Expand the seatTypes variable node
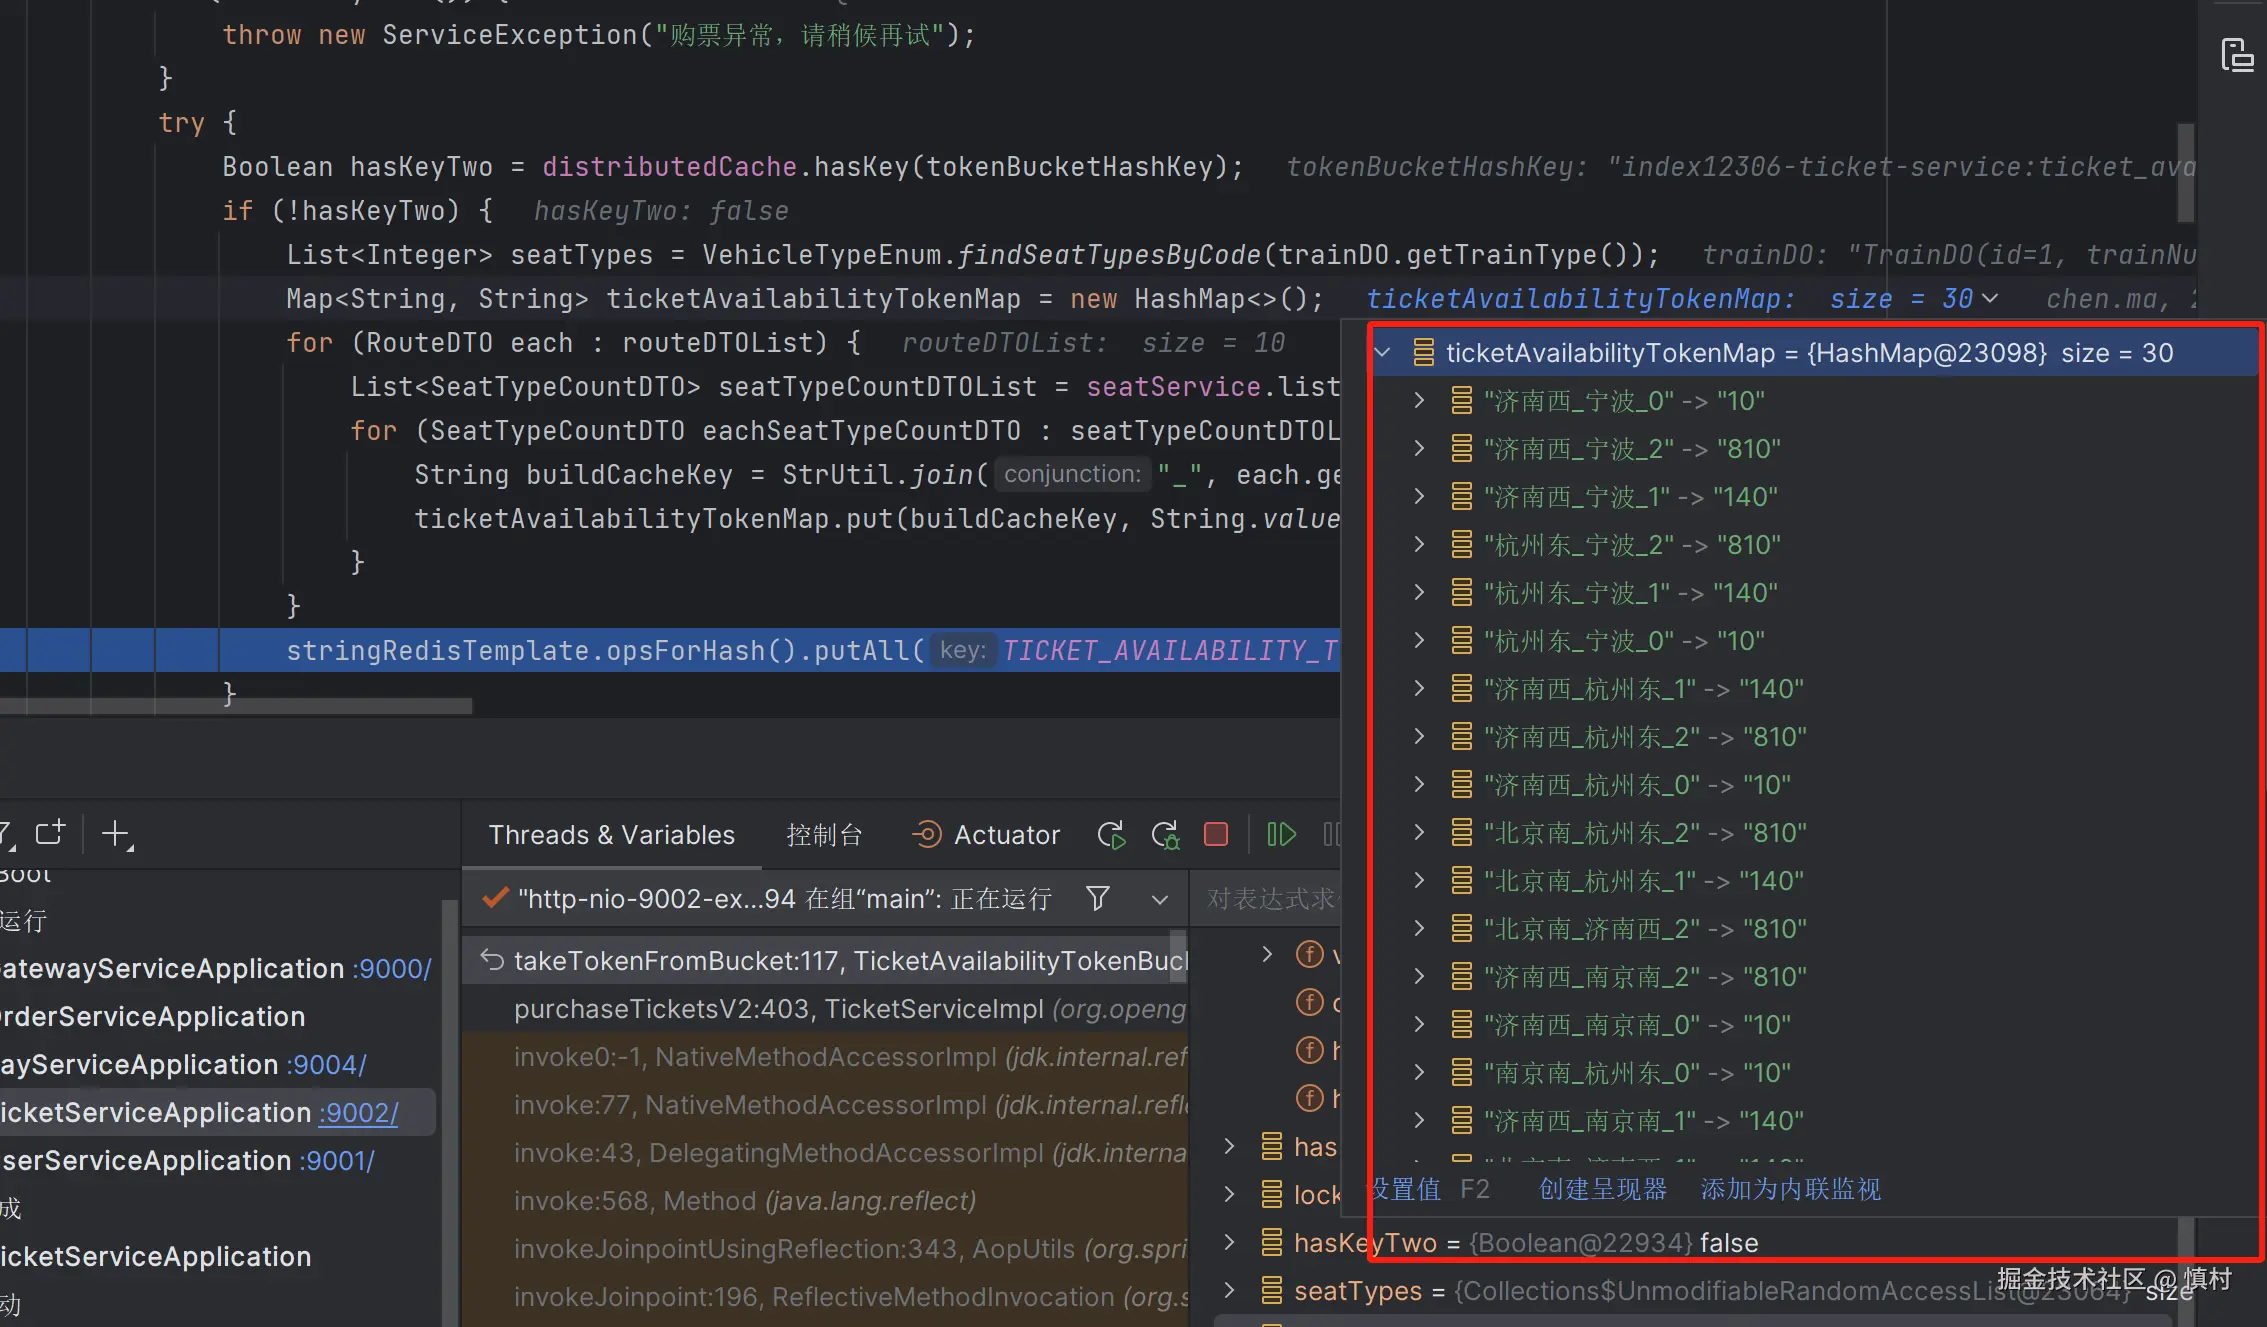Screen dimensions: 2267x1327 point(1230,1291)
